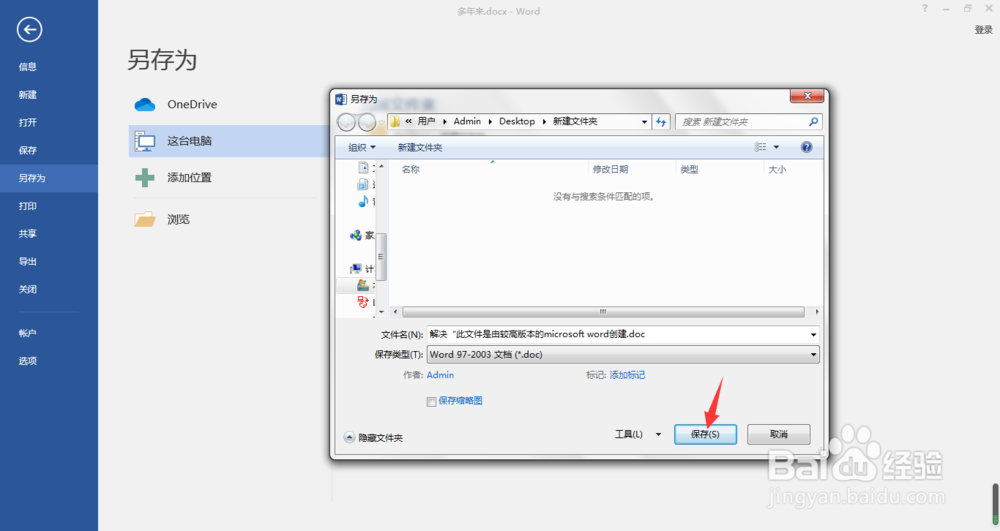Open the 新建 backstage menu item

point(27,94)
